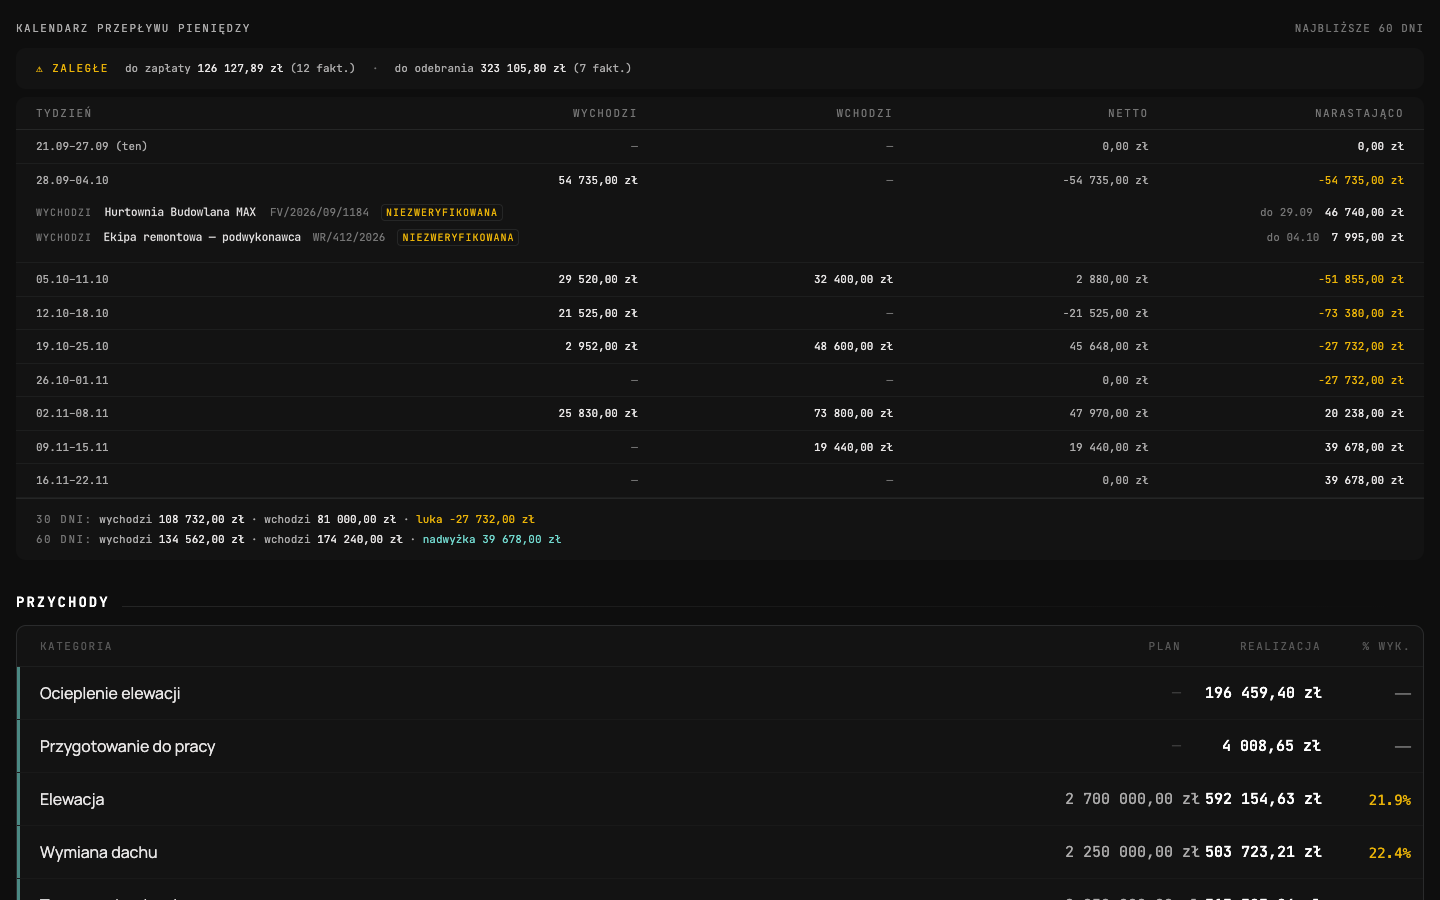
Task: Click the PLAN column header in Przychody
Action: 1164,647
